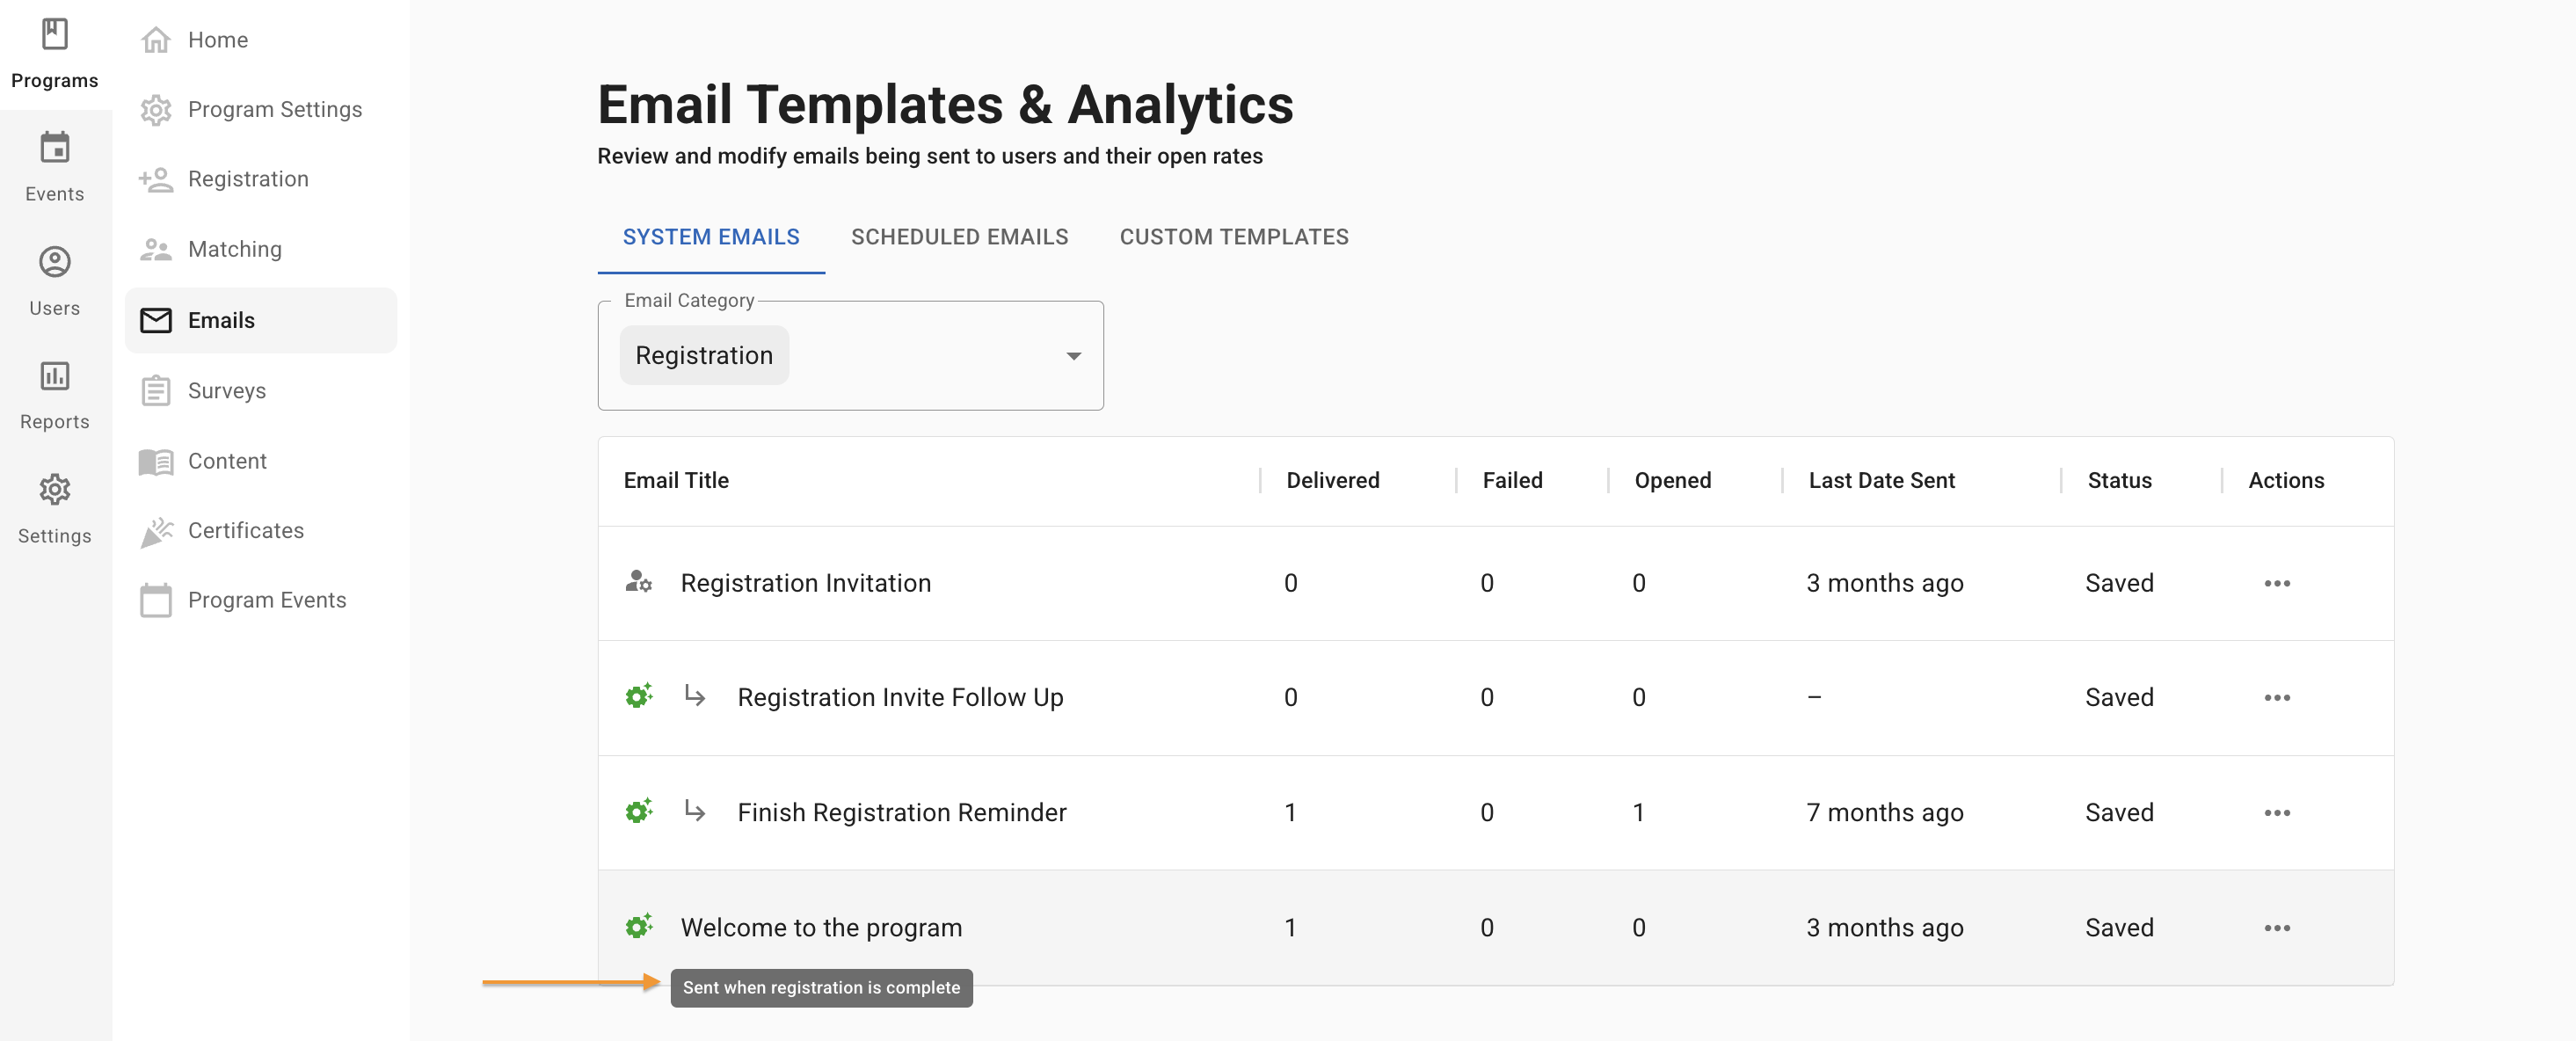
Task: Open Finish Registration Reminder email
Action: point(901,812)
